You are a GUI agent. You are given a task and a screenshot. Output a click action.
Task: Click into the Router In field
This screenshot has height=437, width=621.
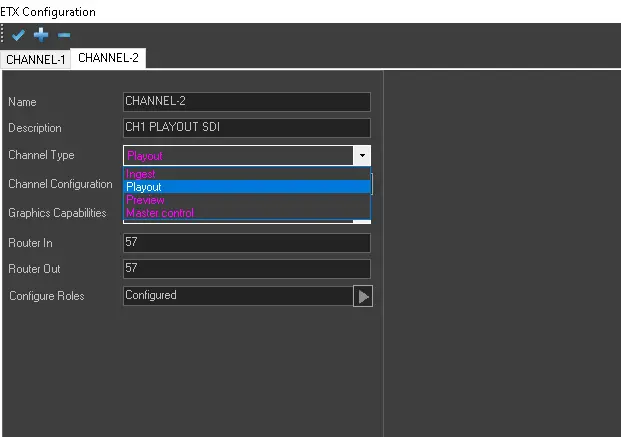coord(246,243)
